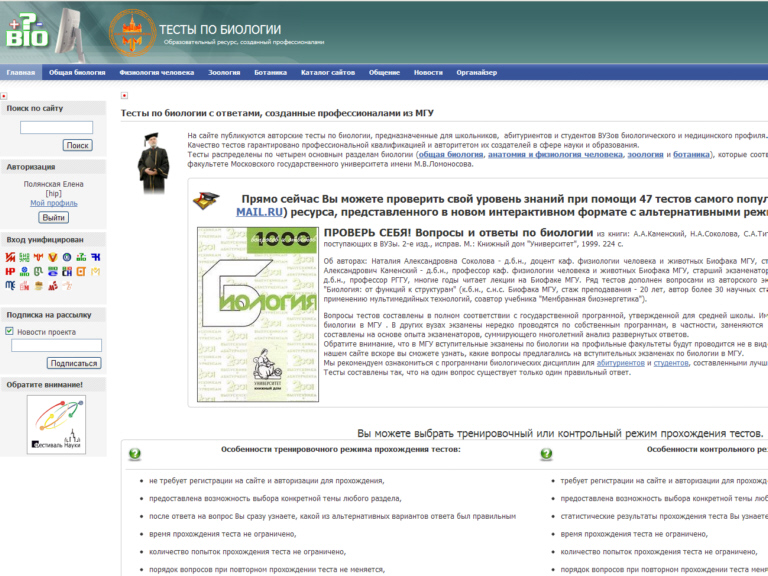Viewport: 768px width, 576px height.
Task: Click the green ?-BIO login icon
Action: (x=81, y=257)
